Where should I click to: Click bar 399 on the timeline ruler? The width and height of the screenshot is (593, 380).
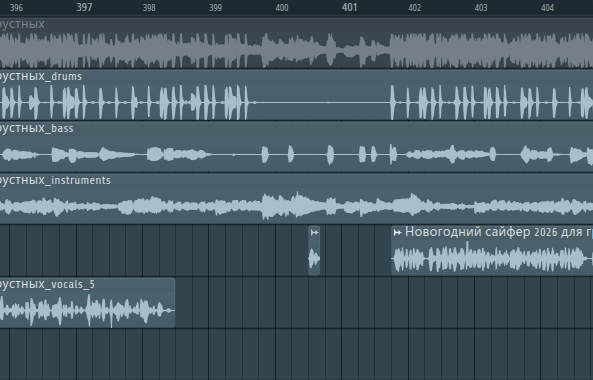pos(216,8)
